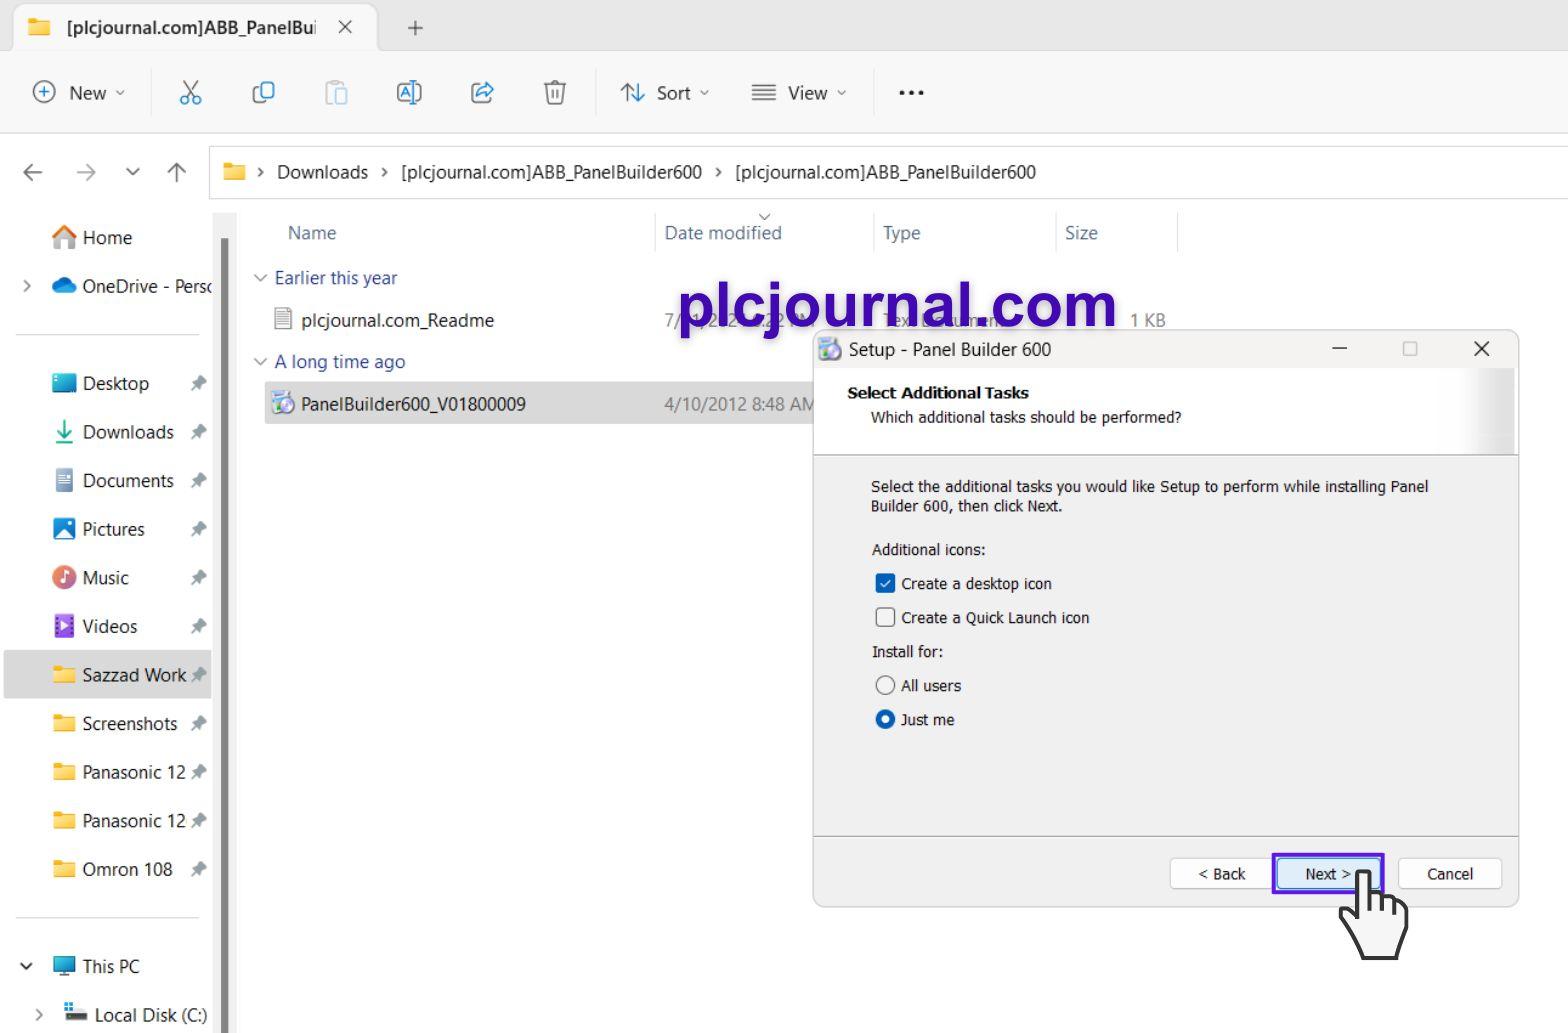Sort by the Type column header
The height and width of the screenshot is (1033, 1568).
901,233
